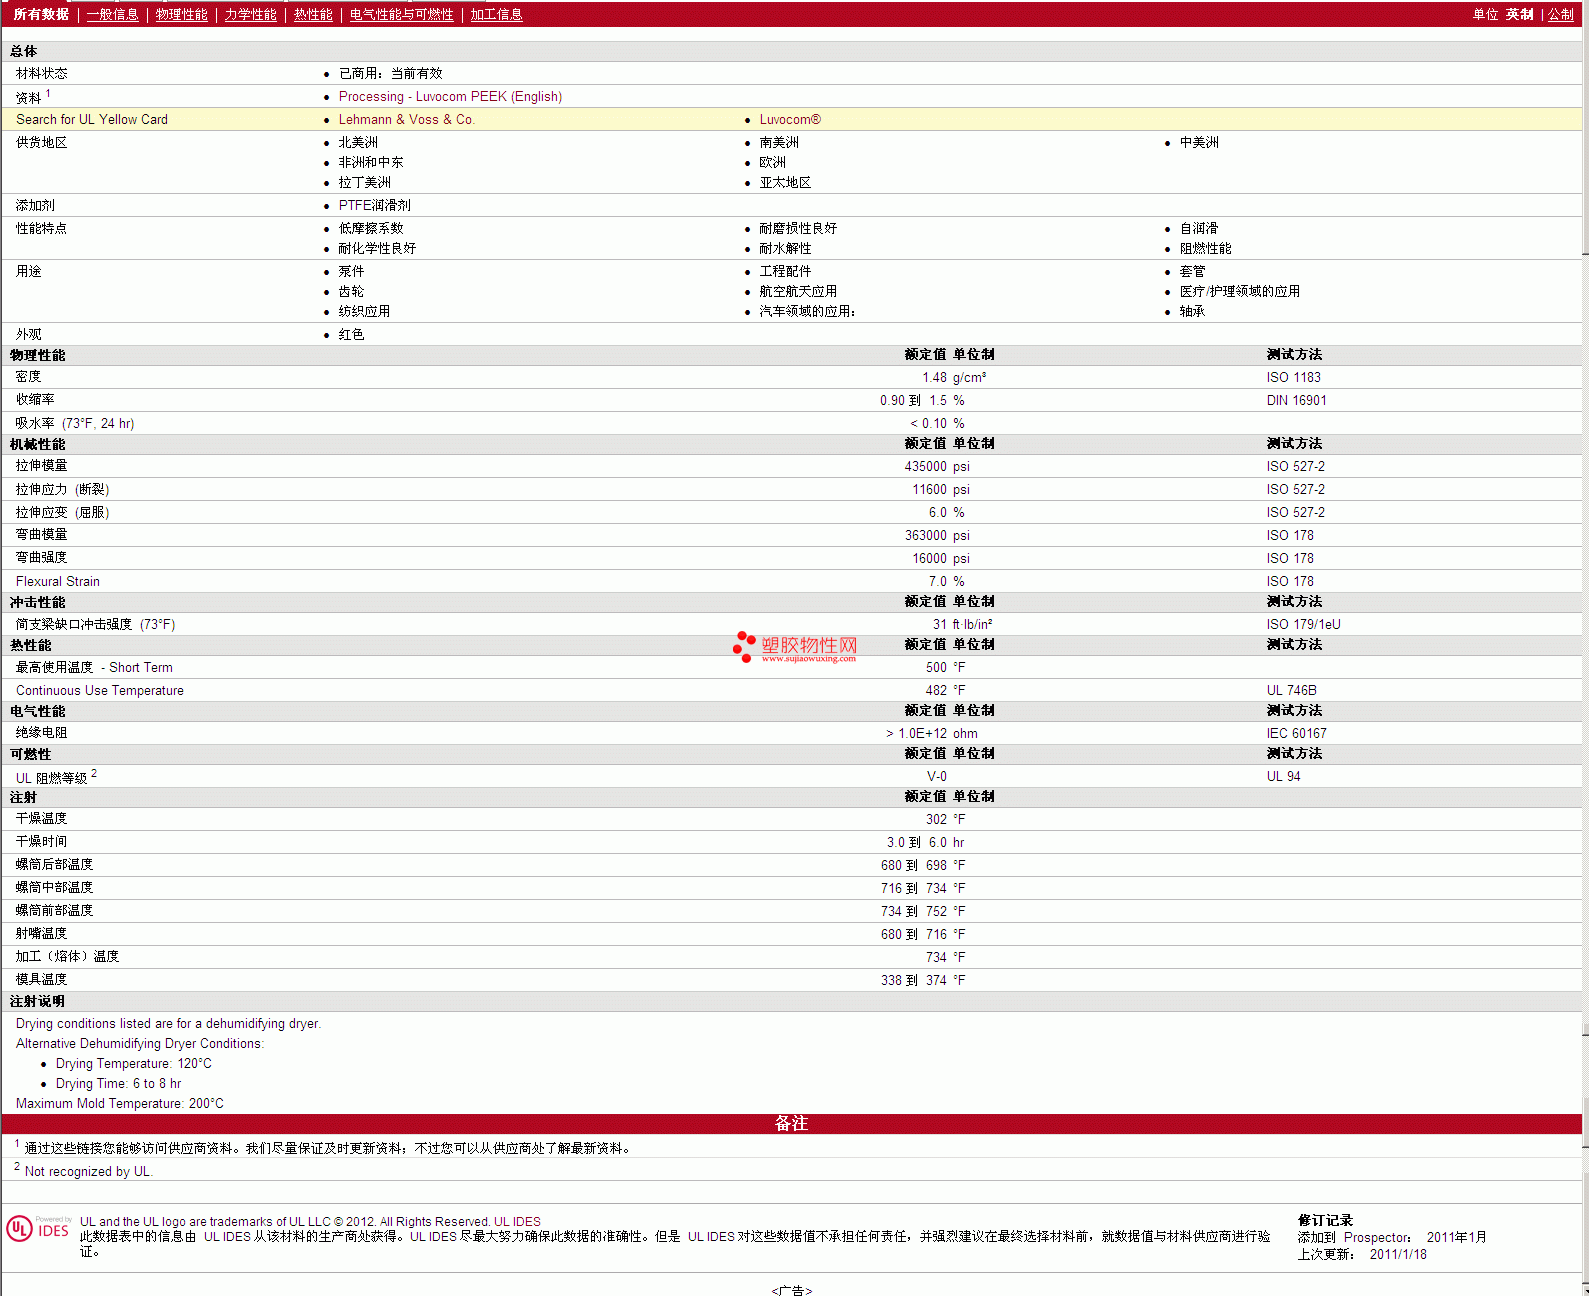1589x1296 pixels.
Task: Open Processing - Luvocom PEEK (English) link
Action: 450,96
